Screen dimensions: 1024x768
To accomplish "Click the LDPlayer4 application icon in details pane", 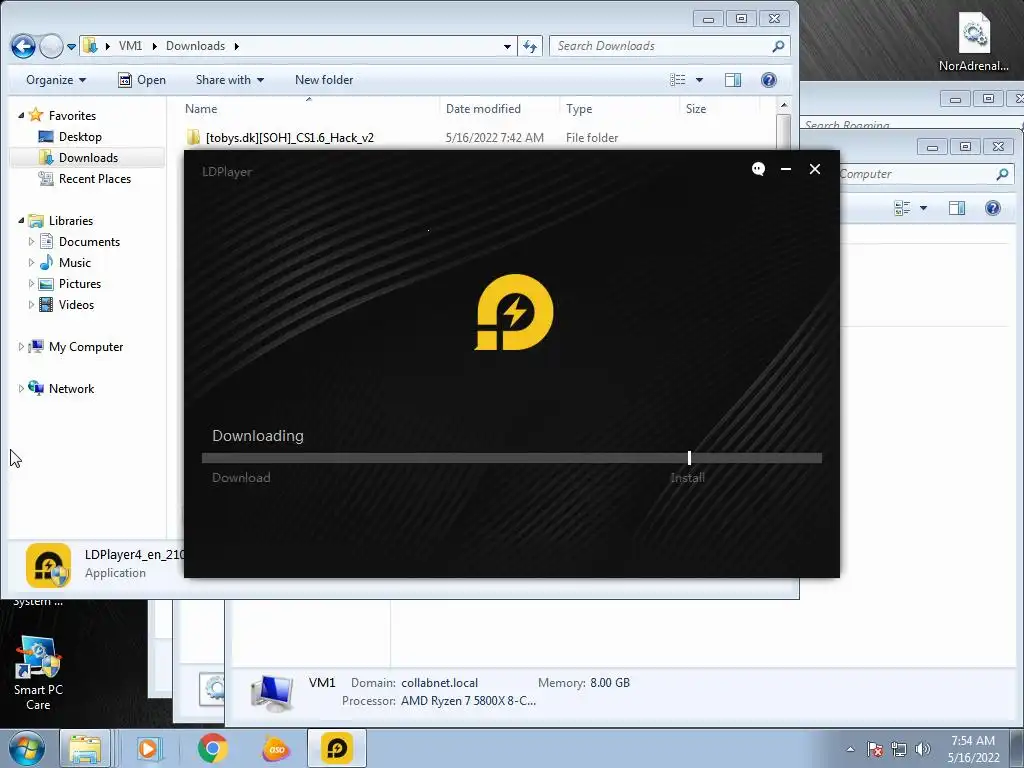I will coord(48,565).
